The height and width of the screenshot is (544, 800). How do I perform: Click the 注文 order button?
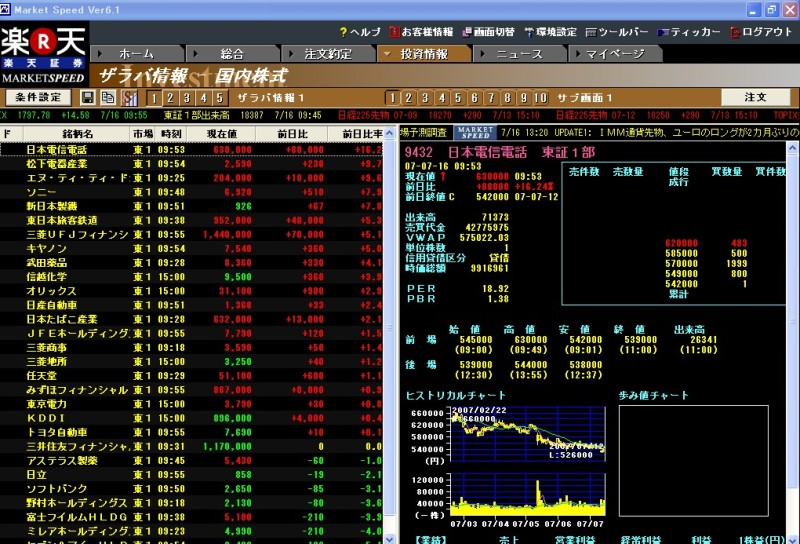755,97
